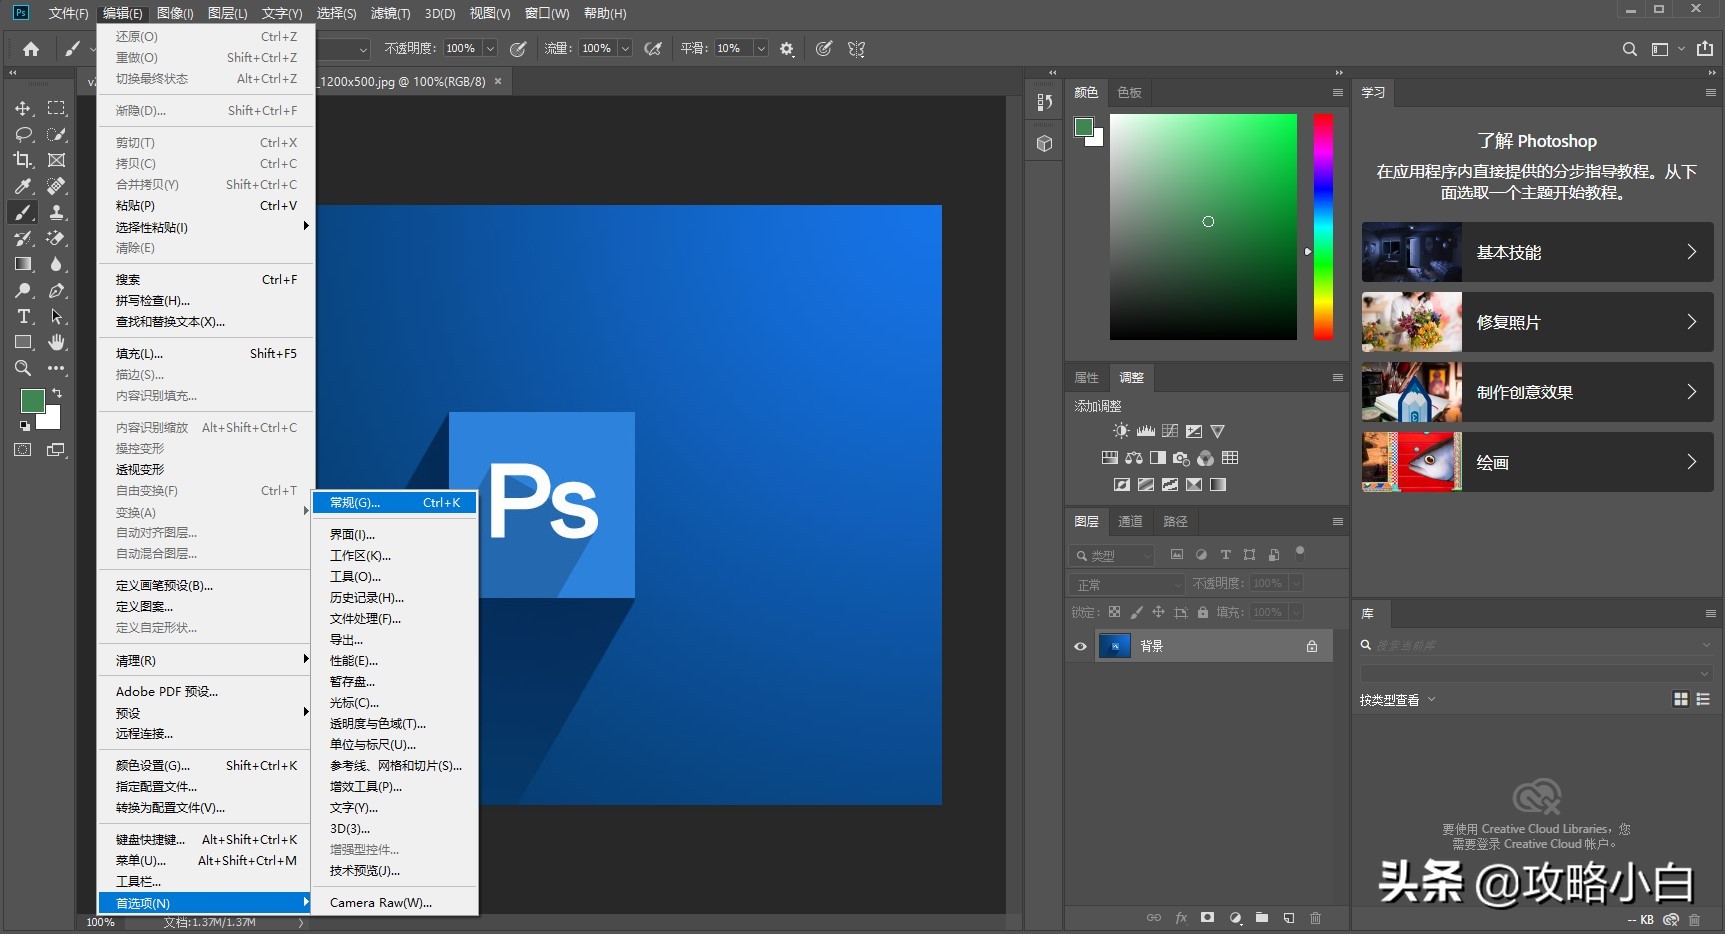Select the 背景 layer thumbnail
The image size is (1725, 934).
click(1115, 646)
